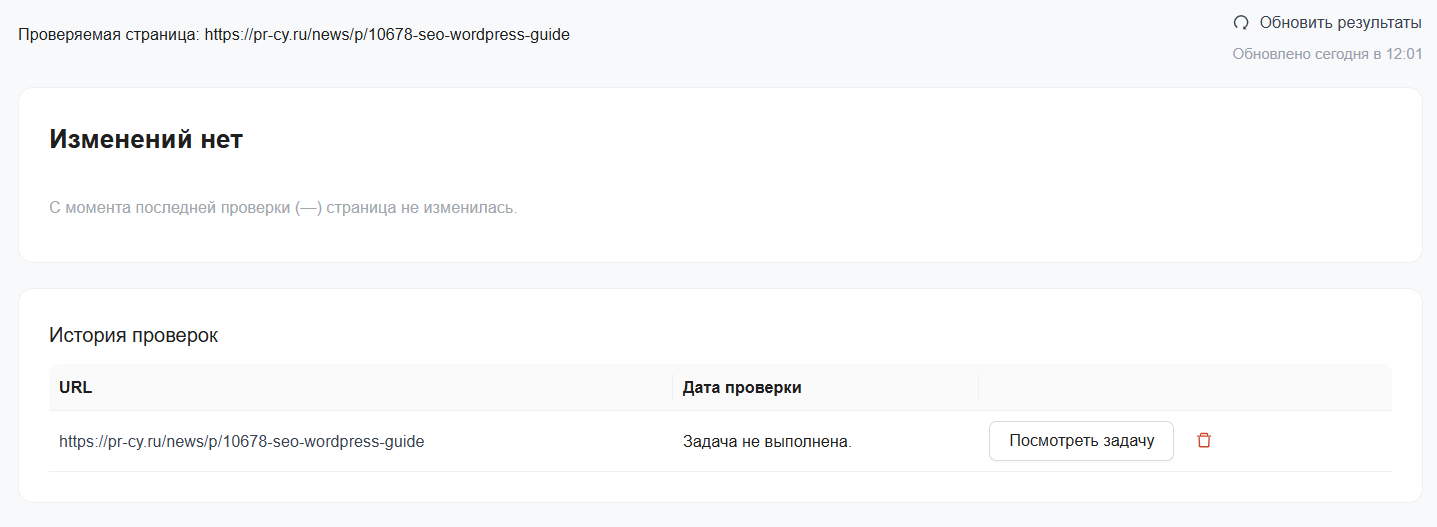Sort by the "URL" column header
The width and height of the screenshot is (1437, 527).
click(76, 387)
